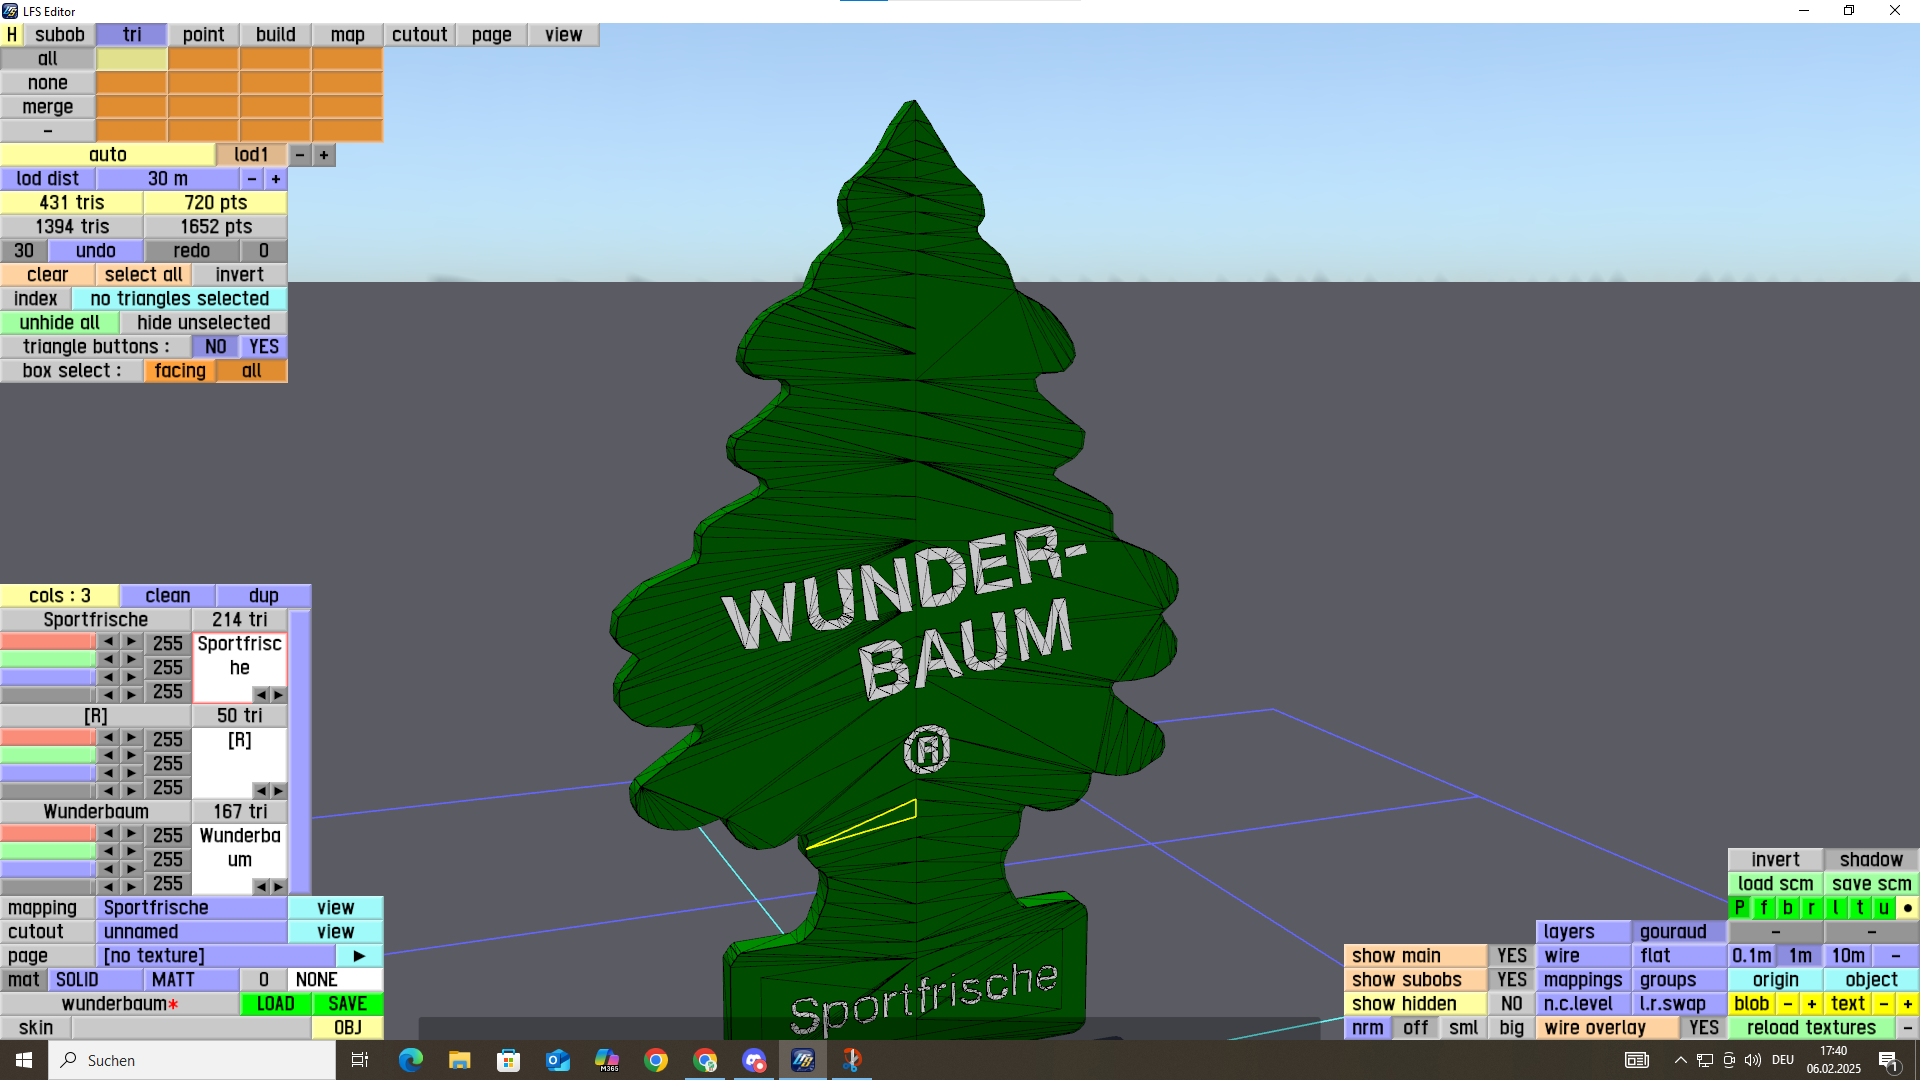Click the 'P' perspective view button
The height and width of the screenshot is (1080, 1920).
point(1739,908)
